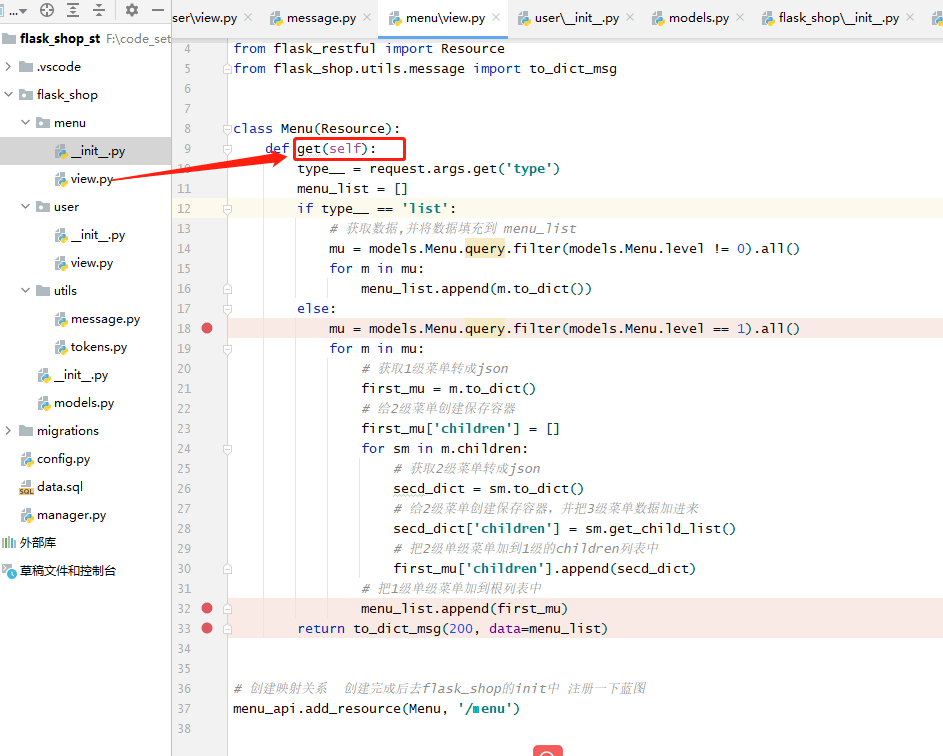Close the flask_shop\__init__.py tab

pyautogui.click(x=910, y=17)
